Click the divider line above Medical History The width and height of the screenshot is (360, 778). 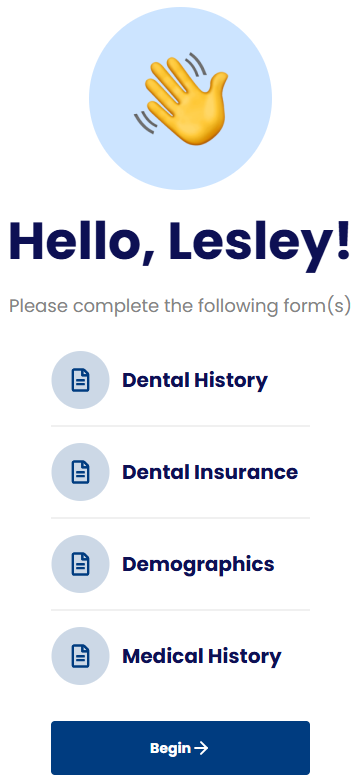coord(180,610)
